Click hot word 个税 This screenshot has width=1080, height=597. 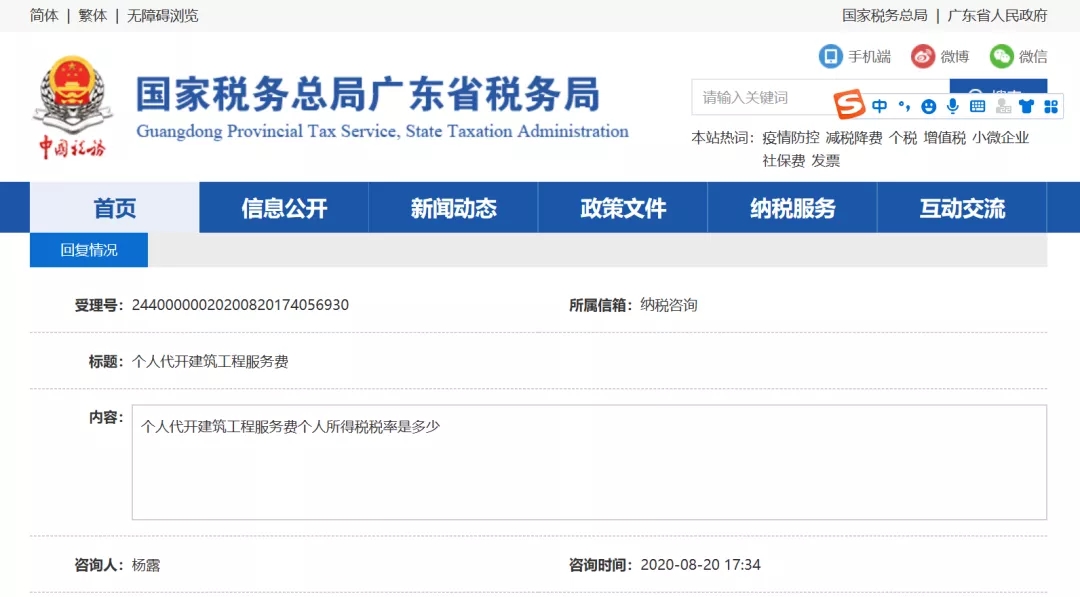coord(902,138)
